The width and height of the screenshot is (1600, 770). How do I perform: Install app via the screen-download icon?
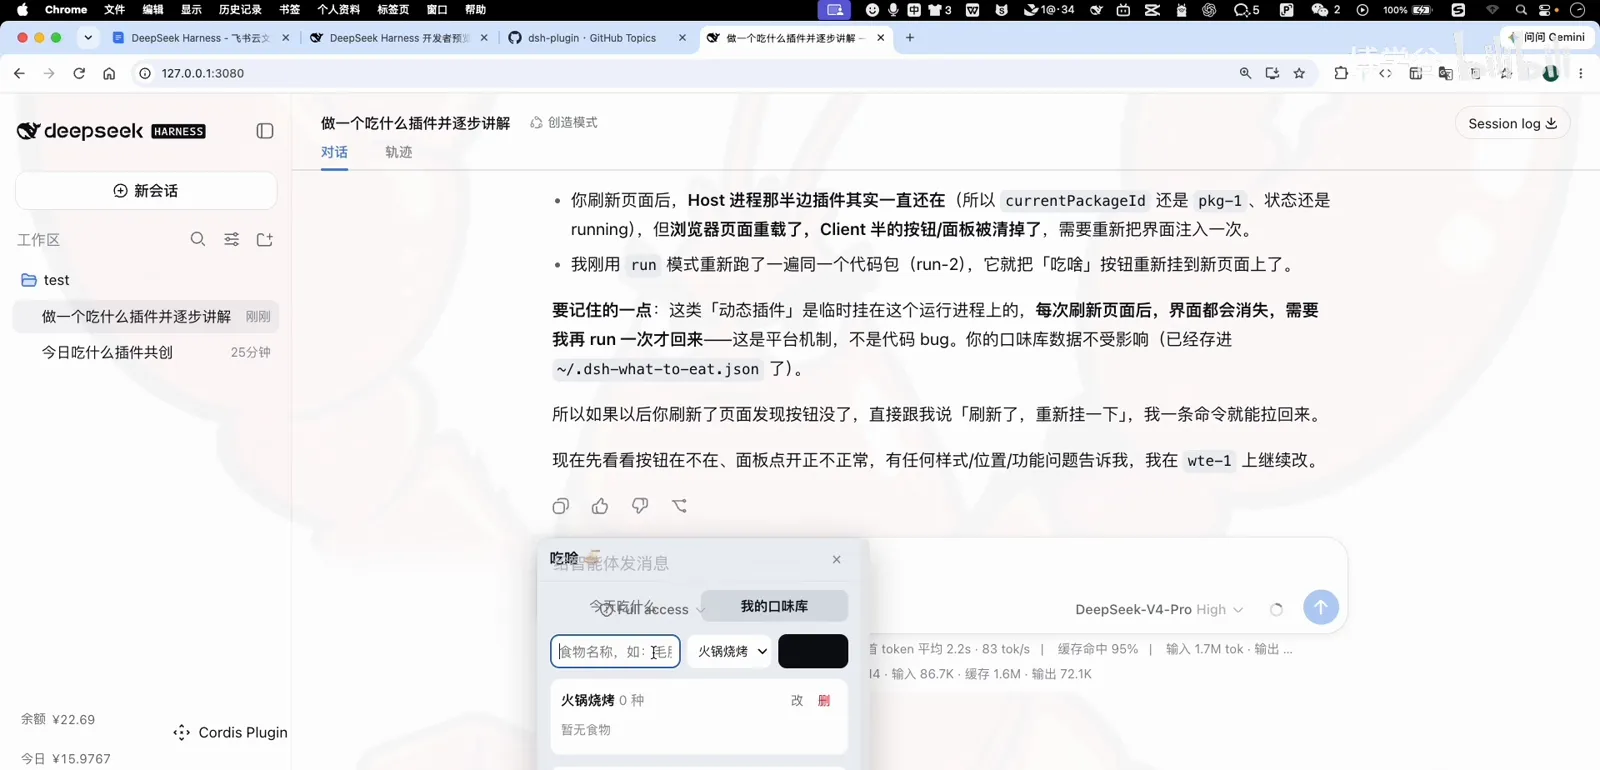pos(1272,73)
